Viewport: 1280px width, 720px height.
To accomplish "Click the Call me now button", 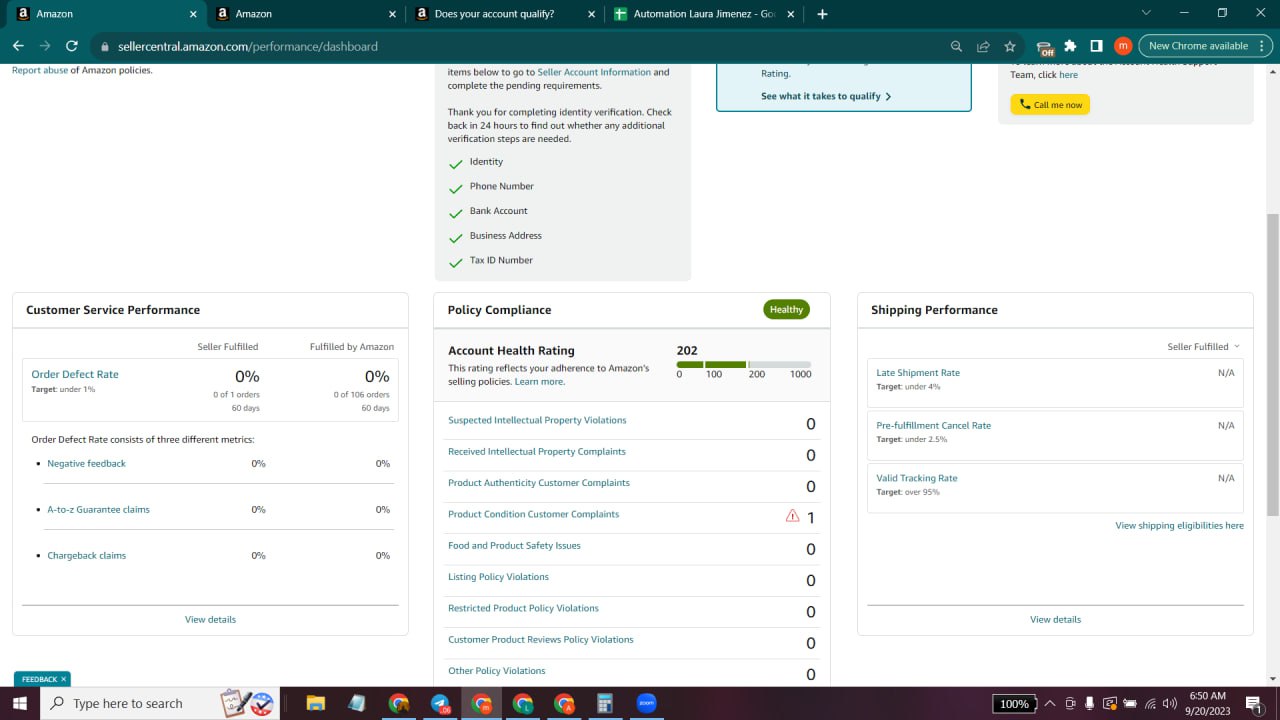I will click(x=1050, y=104).
